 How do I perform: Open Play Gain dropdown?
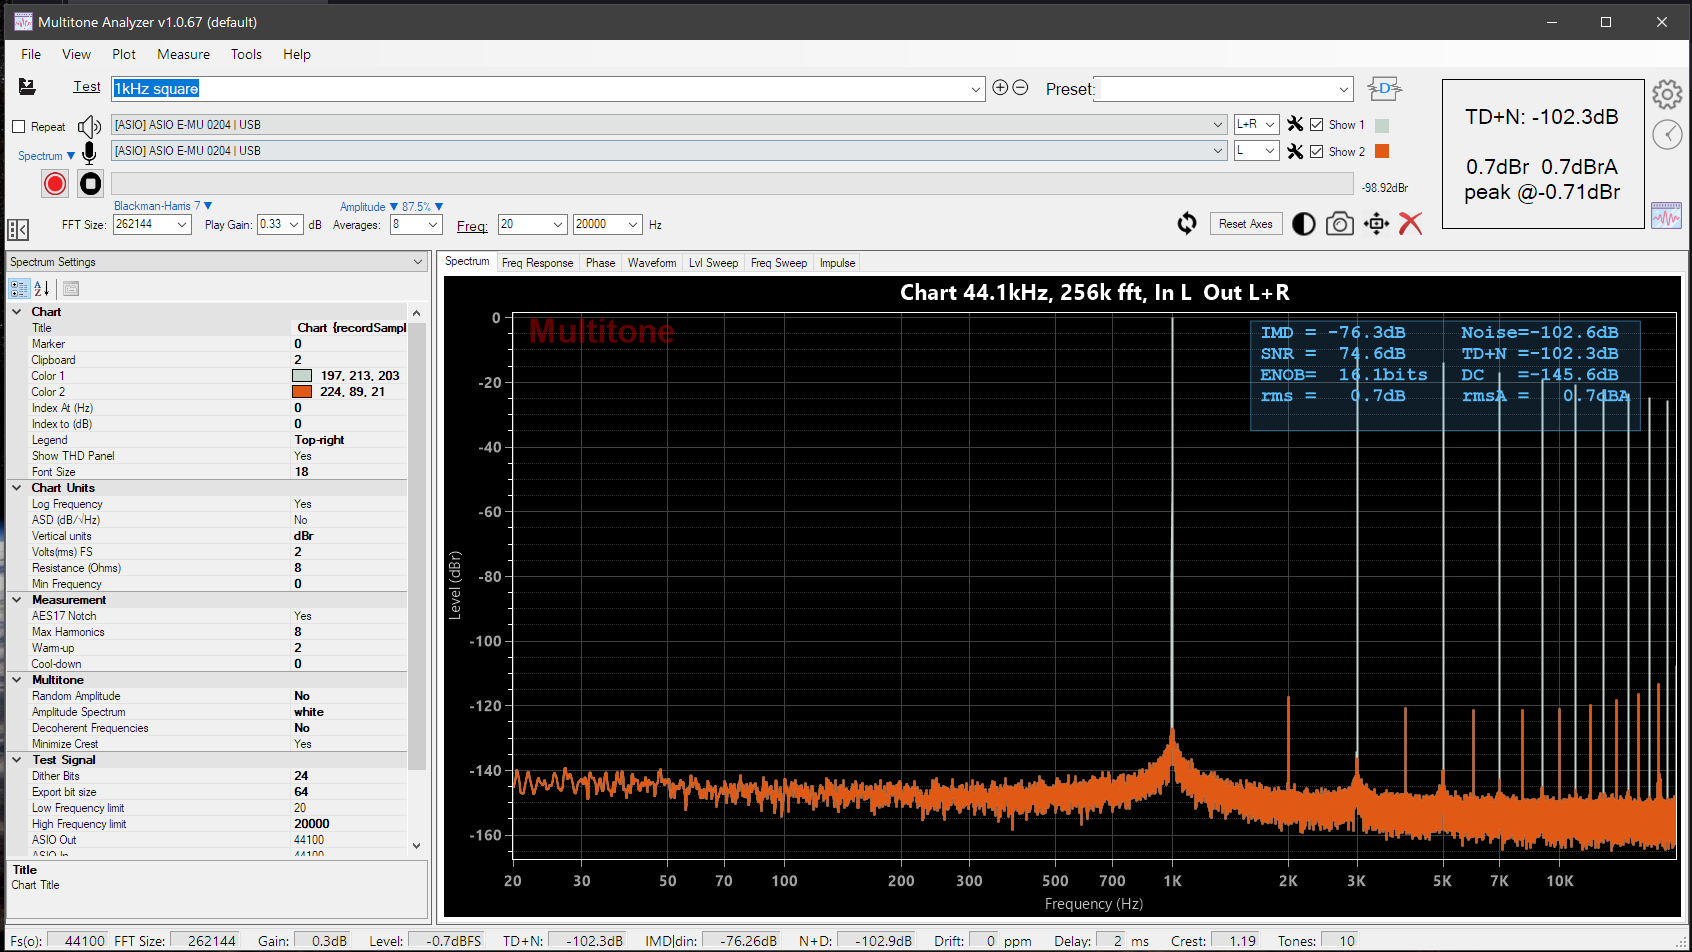295,224
